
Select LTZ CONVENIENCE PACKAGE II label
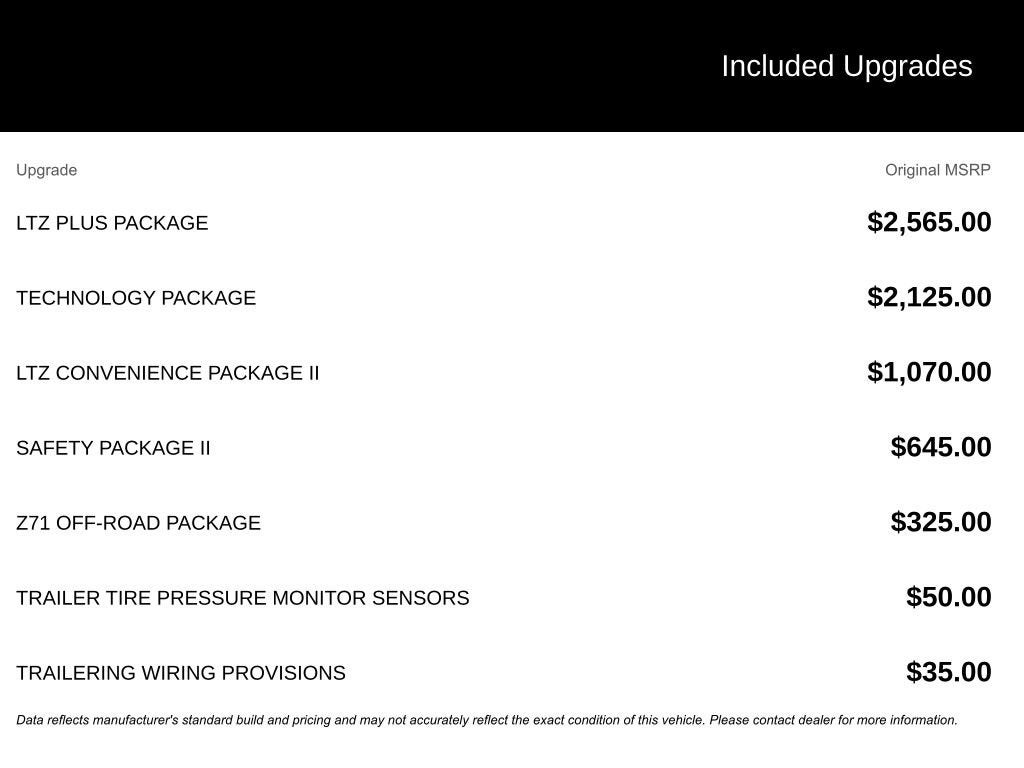[168, 373]
